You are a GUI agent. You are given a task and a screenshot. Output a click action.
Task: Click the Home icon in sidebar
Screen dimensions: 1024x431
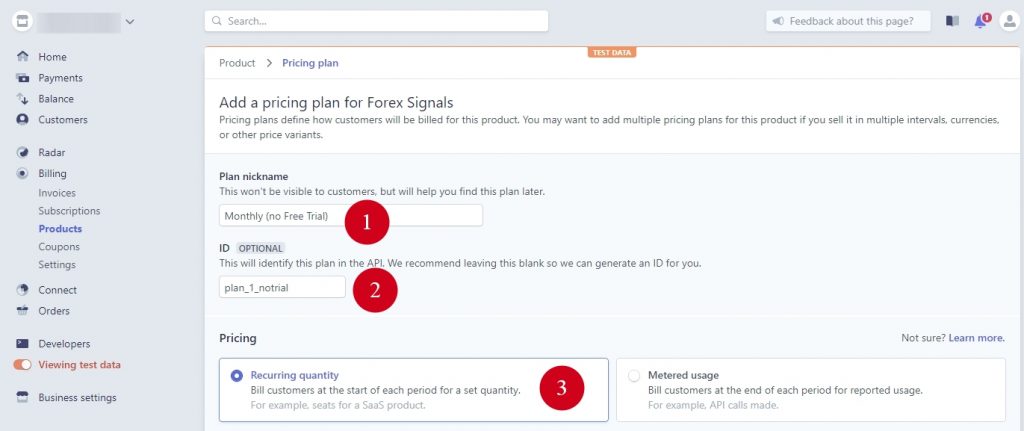tap(23, 57)
